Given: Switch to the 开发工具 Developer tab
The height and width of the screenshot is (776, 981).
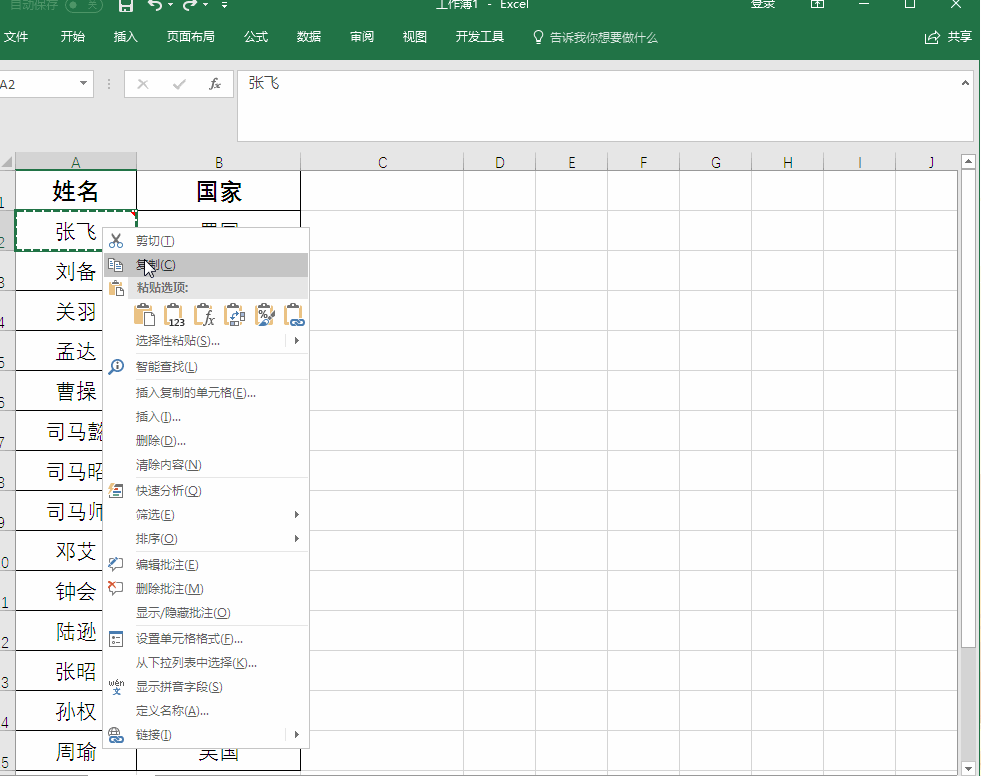Looking at the screenshot, I should click(x=480, y=37).
